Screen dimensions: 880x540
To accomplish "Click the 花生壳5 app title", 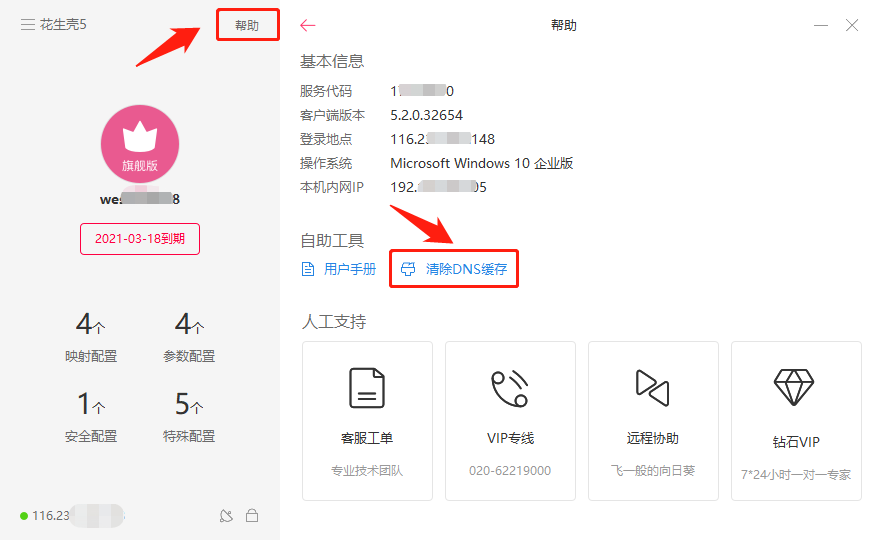I will click(x=63, y=24).
